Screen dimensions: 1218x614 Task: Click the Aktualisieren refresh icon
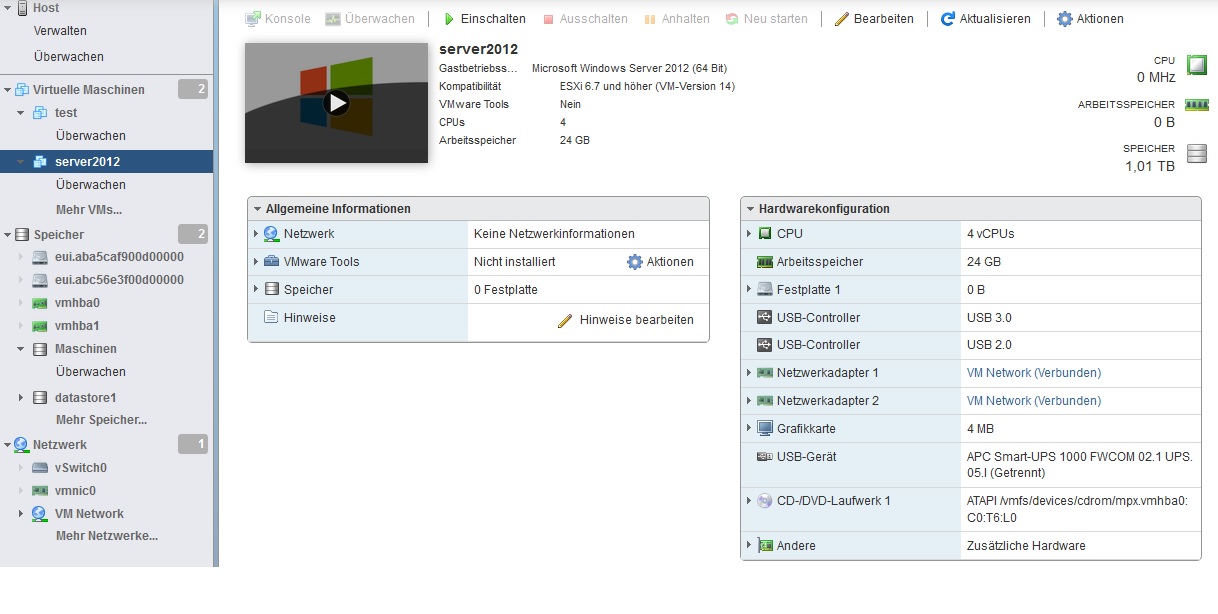[x=947, y=19]
